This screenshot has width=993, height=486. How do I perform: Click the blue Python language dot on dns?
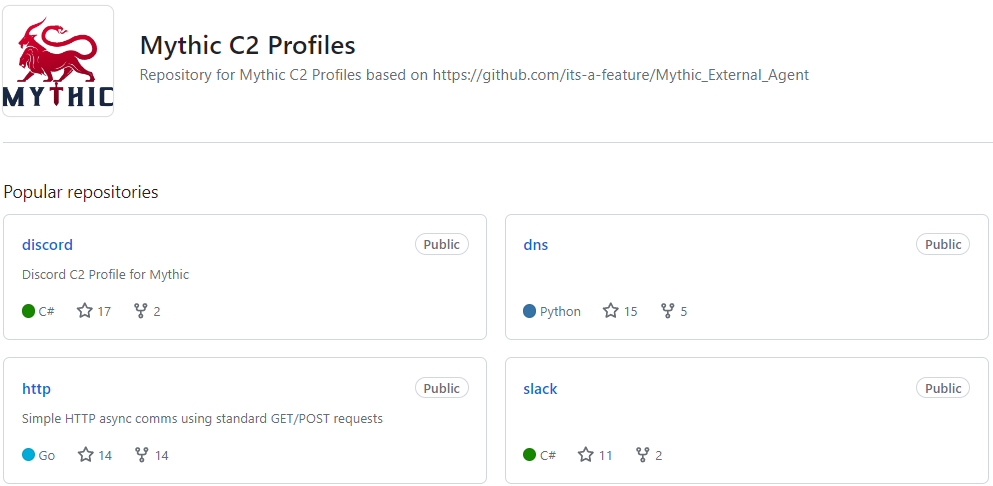point(530,311)
